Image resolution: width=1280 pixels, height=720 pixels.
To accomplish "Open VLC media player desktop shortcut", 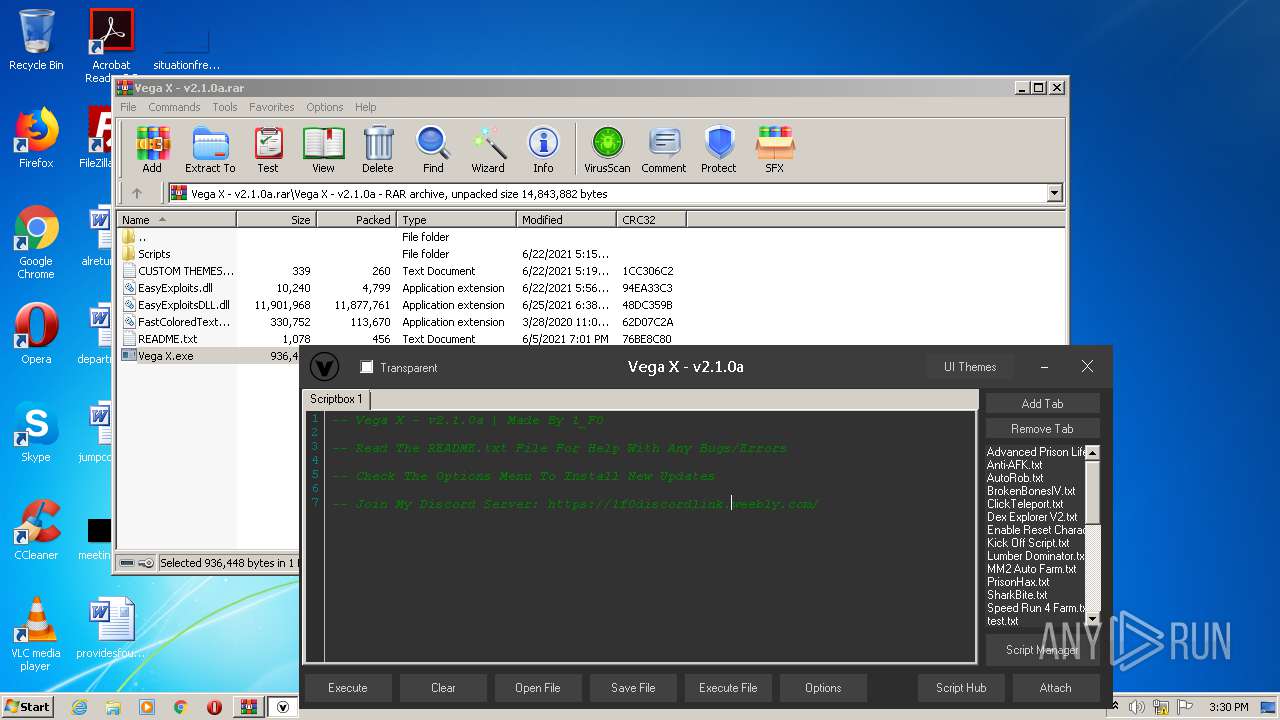I will 36,634.
